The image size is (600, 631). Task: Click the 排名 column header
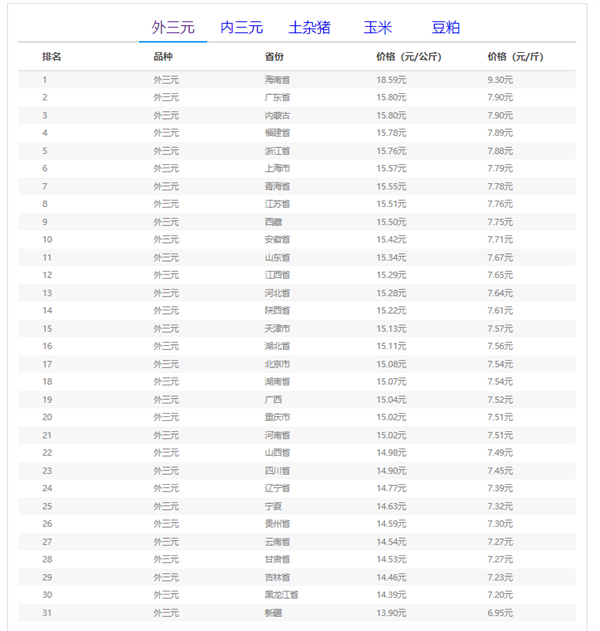[52, 57]
